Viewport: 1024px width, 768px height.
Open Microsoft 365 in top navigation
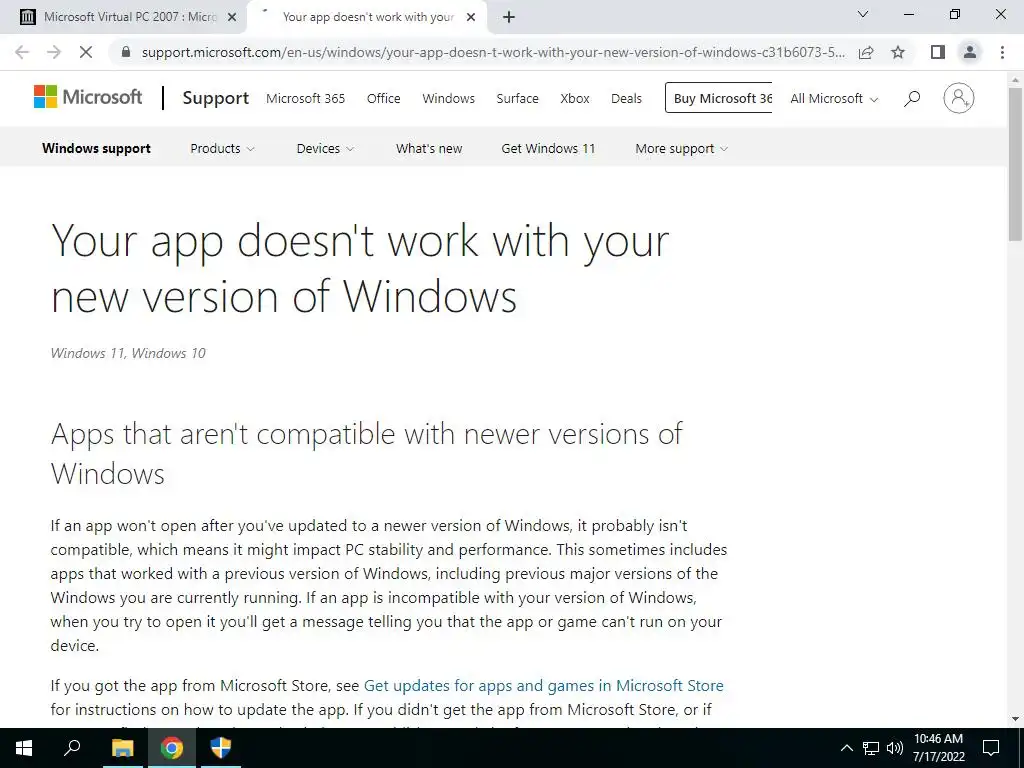click(x=305, y=99)
